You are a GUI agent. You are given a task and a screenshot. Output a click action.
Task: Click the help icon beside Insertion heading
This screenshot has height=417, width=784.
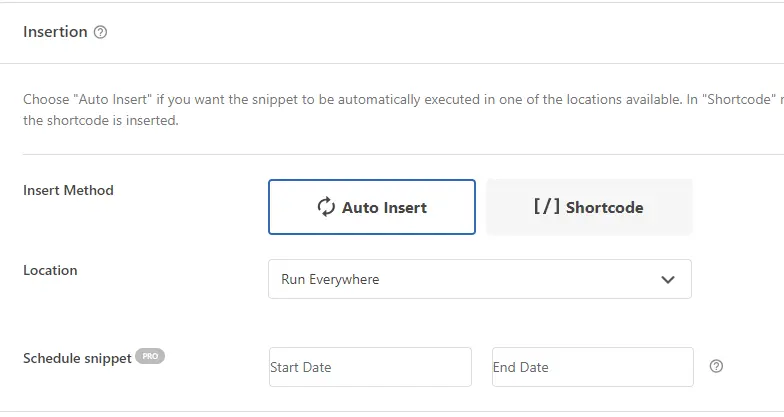pyautogui.click(x=100, y=32)
